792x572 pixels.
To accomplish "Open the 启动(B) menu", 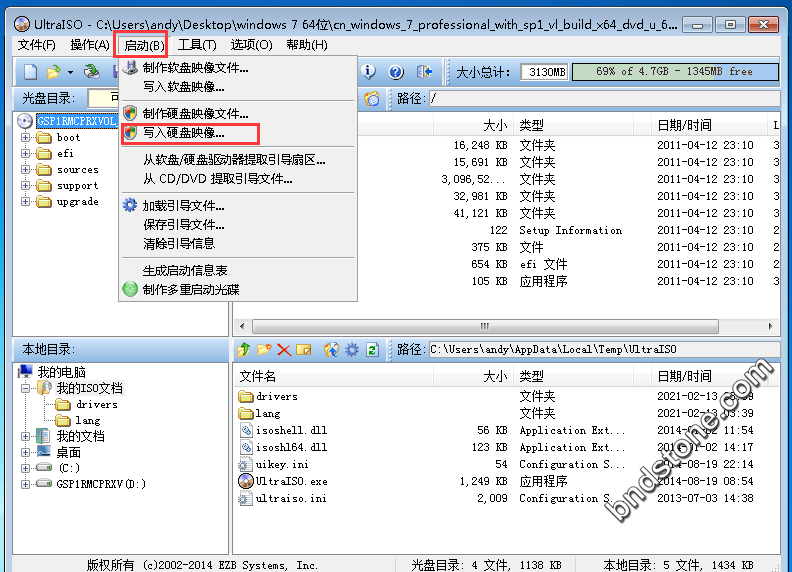I will point(144,45).
